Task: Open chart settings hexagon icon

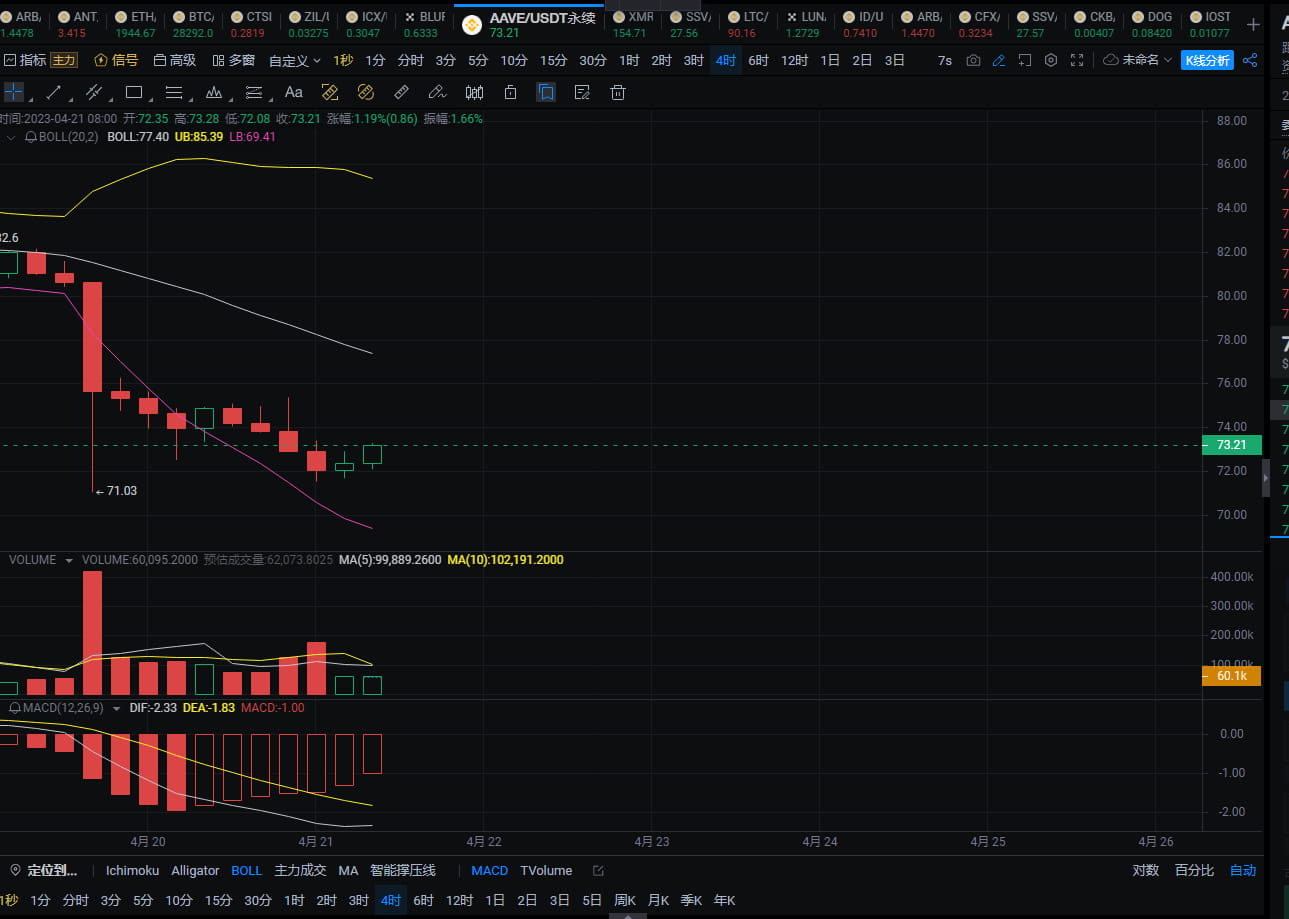Action: tap(1051, 60)
